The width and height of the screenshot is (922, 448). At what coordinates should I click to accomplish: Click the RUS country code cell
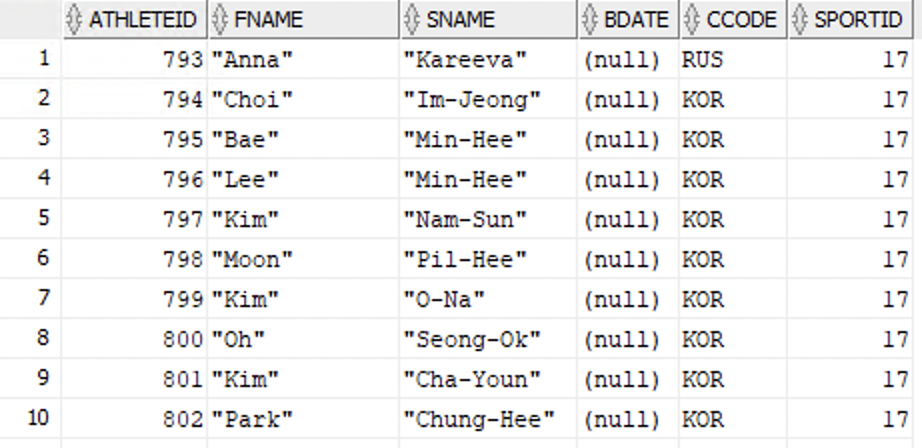click(703, 60)
